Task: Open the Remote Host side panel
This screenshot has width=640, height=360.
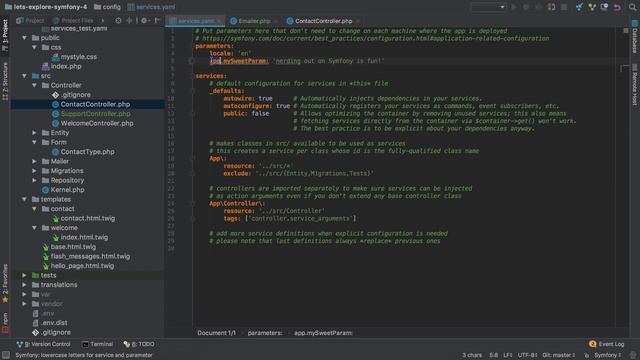Action: coord(635,85)
